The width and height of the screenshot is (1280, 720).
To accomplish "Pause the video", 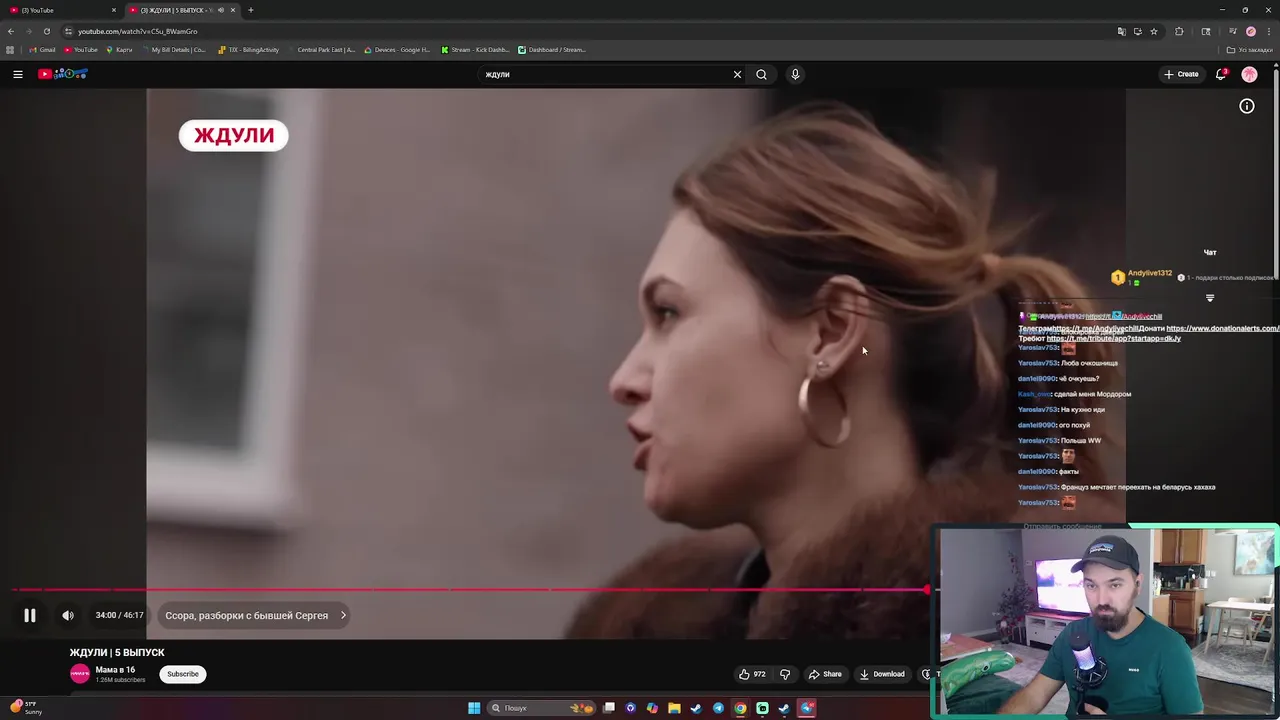I will click(x=30, y=616).
